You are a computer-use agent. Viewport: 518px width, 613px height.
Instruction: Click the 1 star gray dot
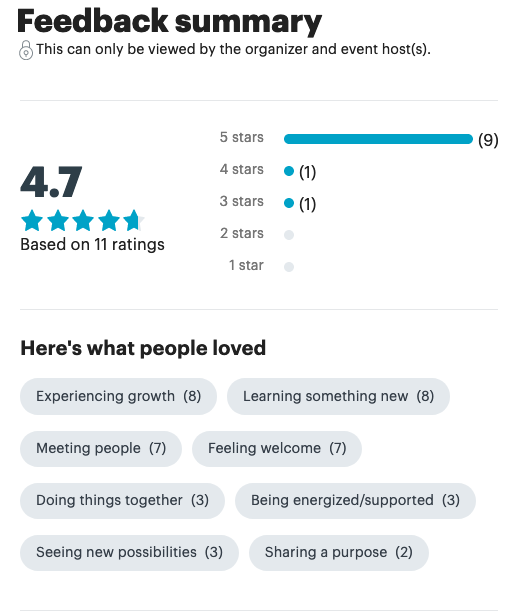point(289,267)
